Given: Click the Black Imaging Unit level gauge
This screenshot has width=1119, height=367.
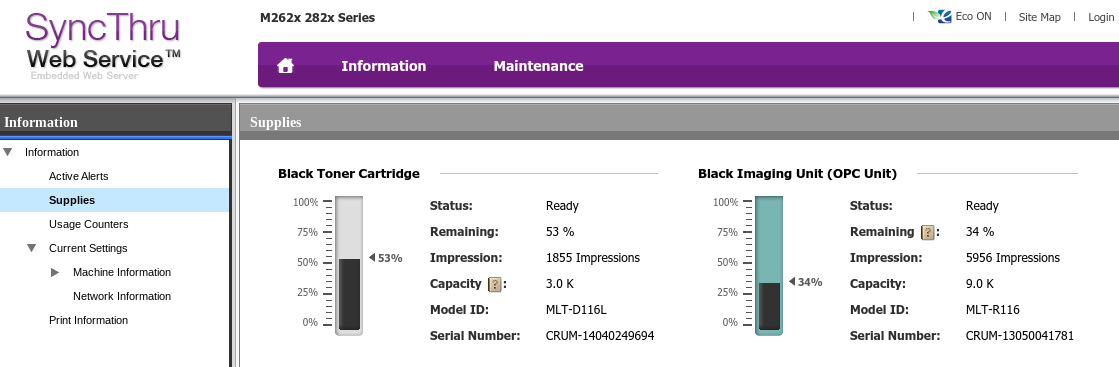Looking at the screenshot, I should point(769,266).
